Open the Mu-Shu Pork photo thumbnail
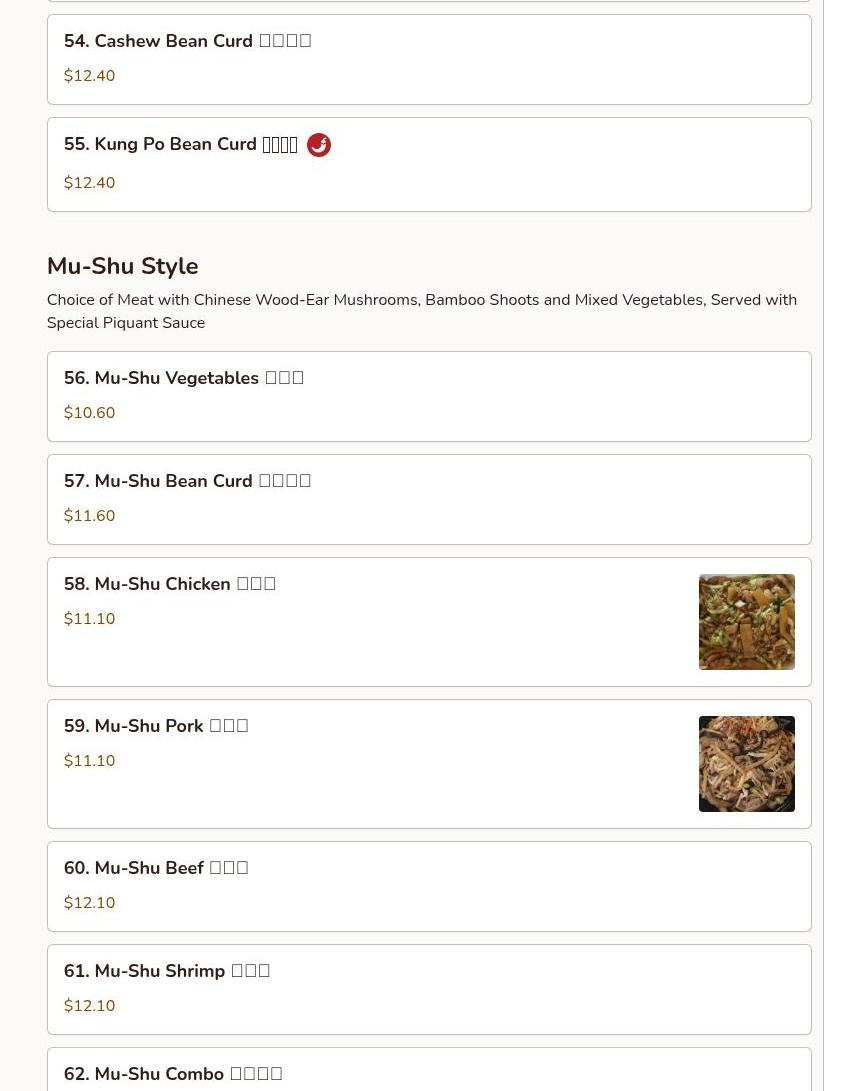Image resolution: width=844 pixels, height=1091 pixels. pos(747,764)
